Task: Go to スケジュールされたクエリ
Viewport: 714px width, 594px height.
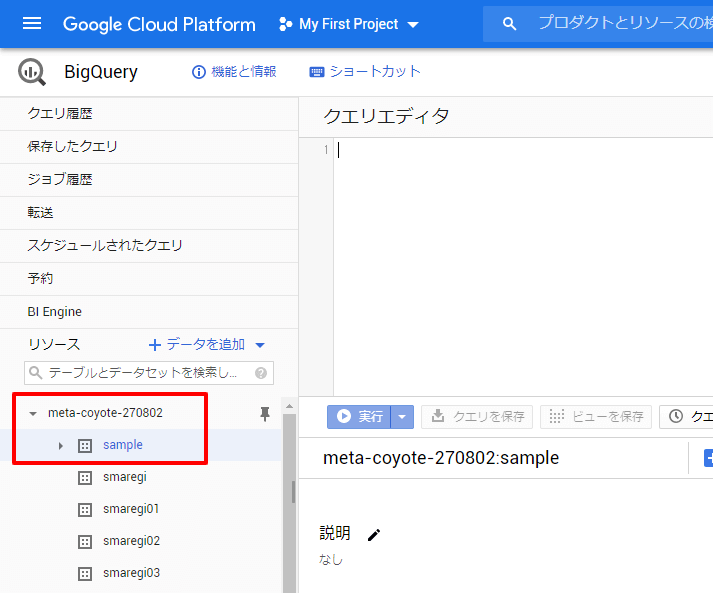Action: click(105, 245)
